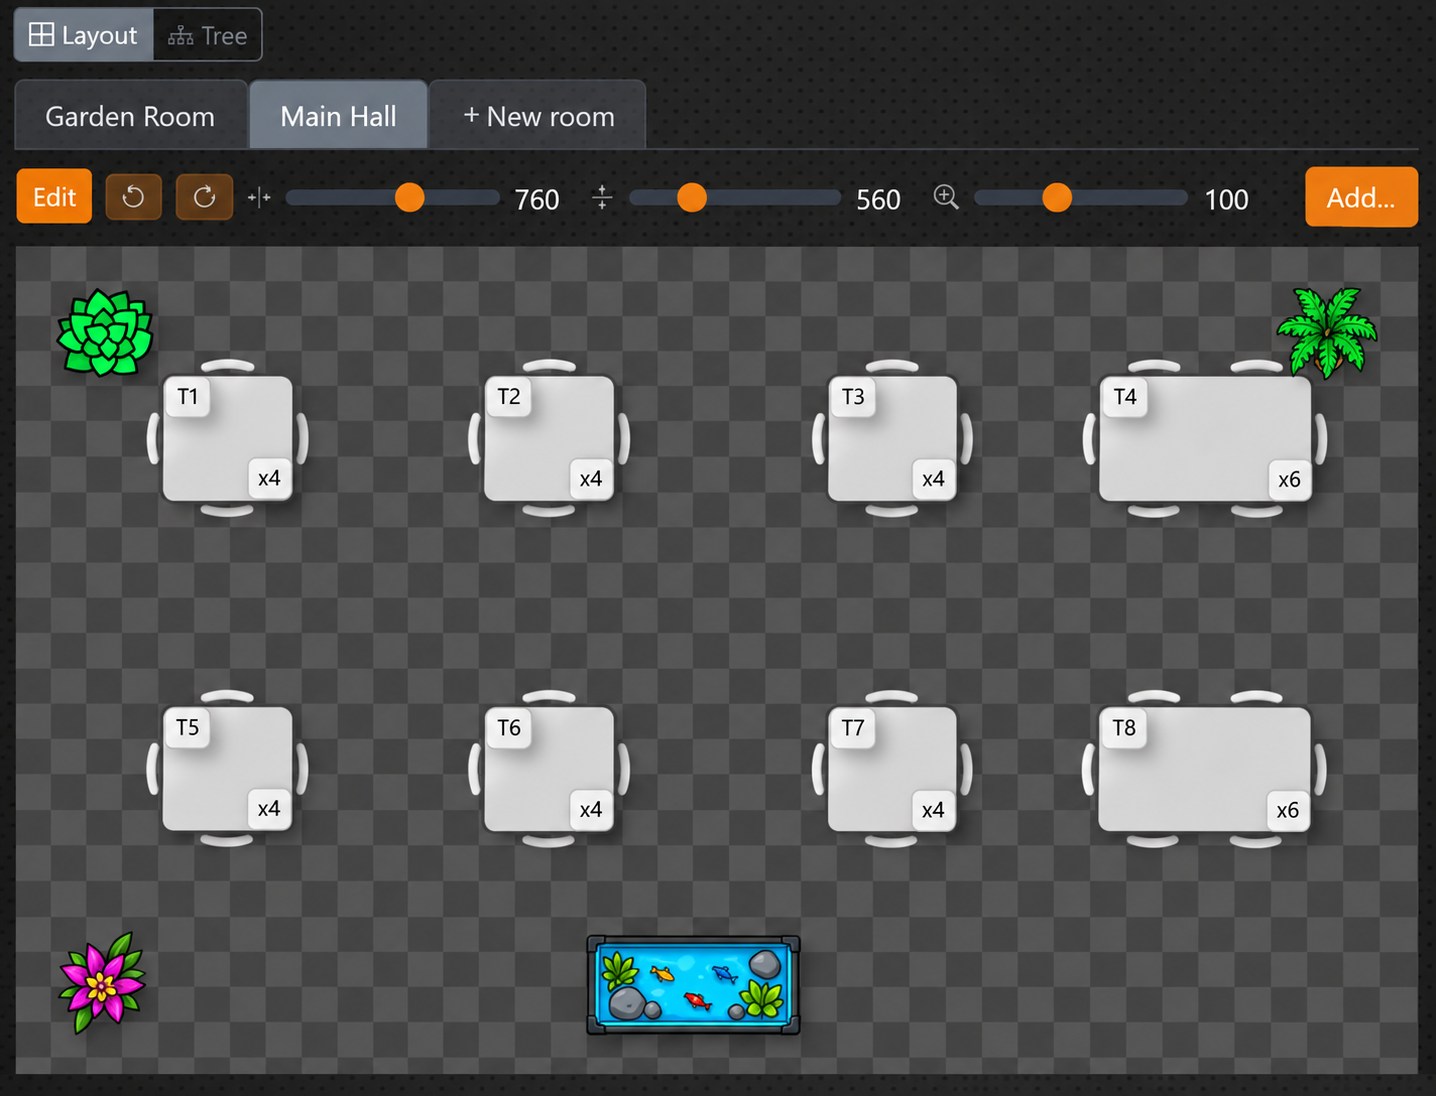Open the Main Hall tab

tap(338, 116)
